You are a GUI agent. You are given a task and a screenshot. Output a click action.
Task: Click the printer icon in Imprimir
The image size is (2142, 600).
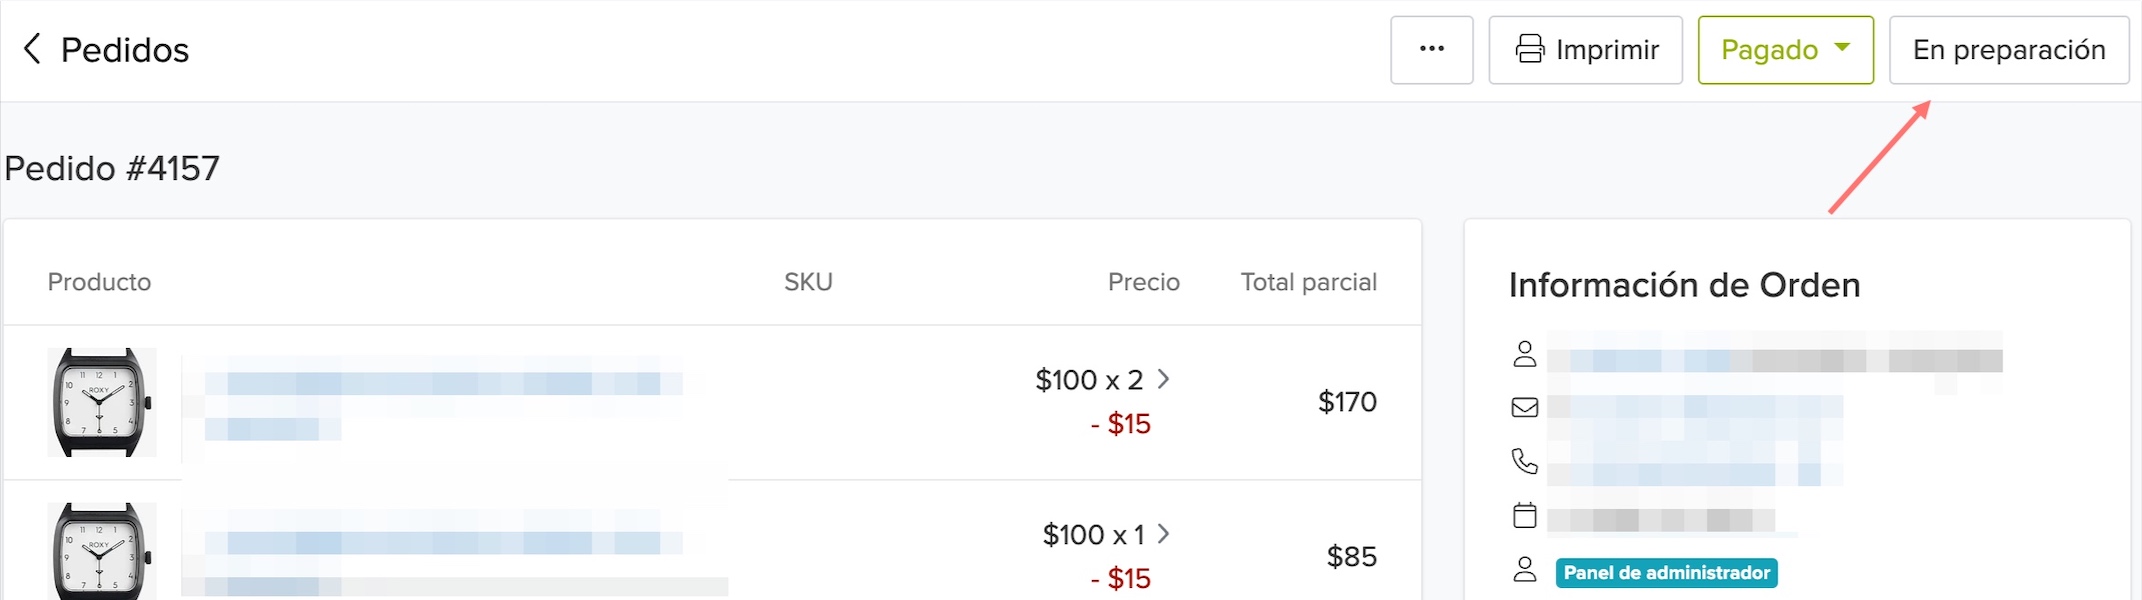point(1529,49)
